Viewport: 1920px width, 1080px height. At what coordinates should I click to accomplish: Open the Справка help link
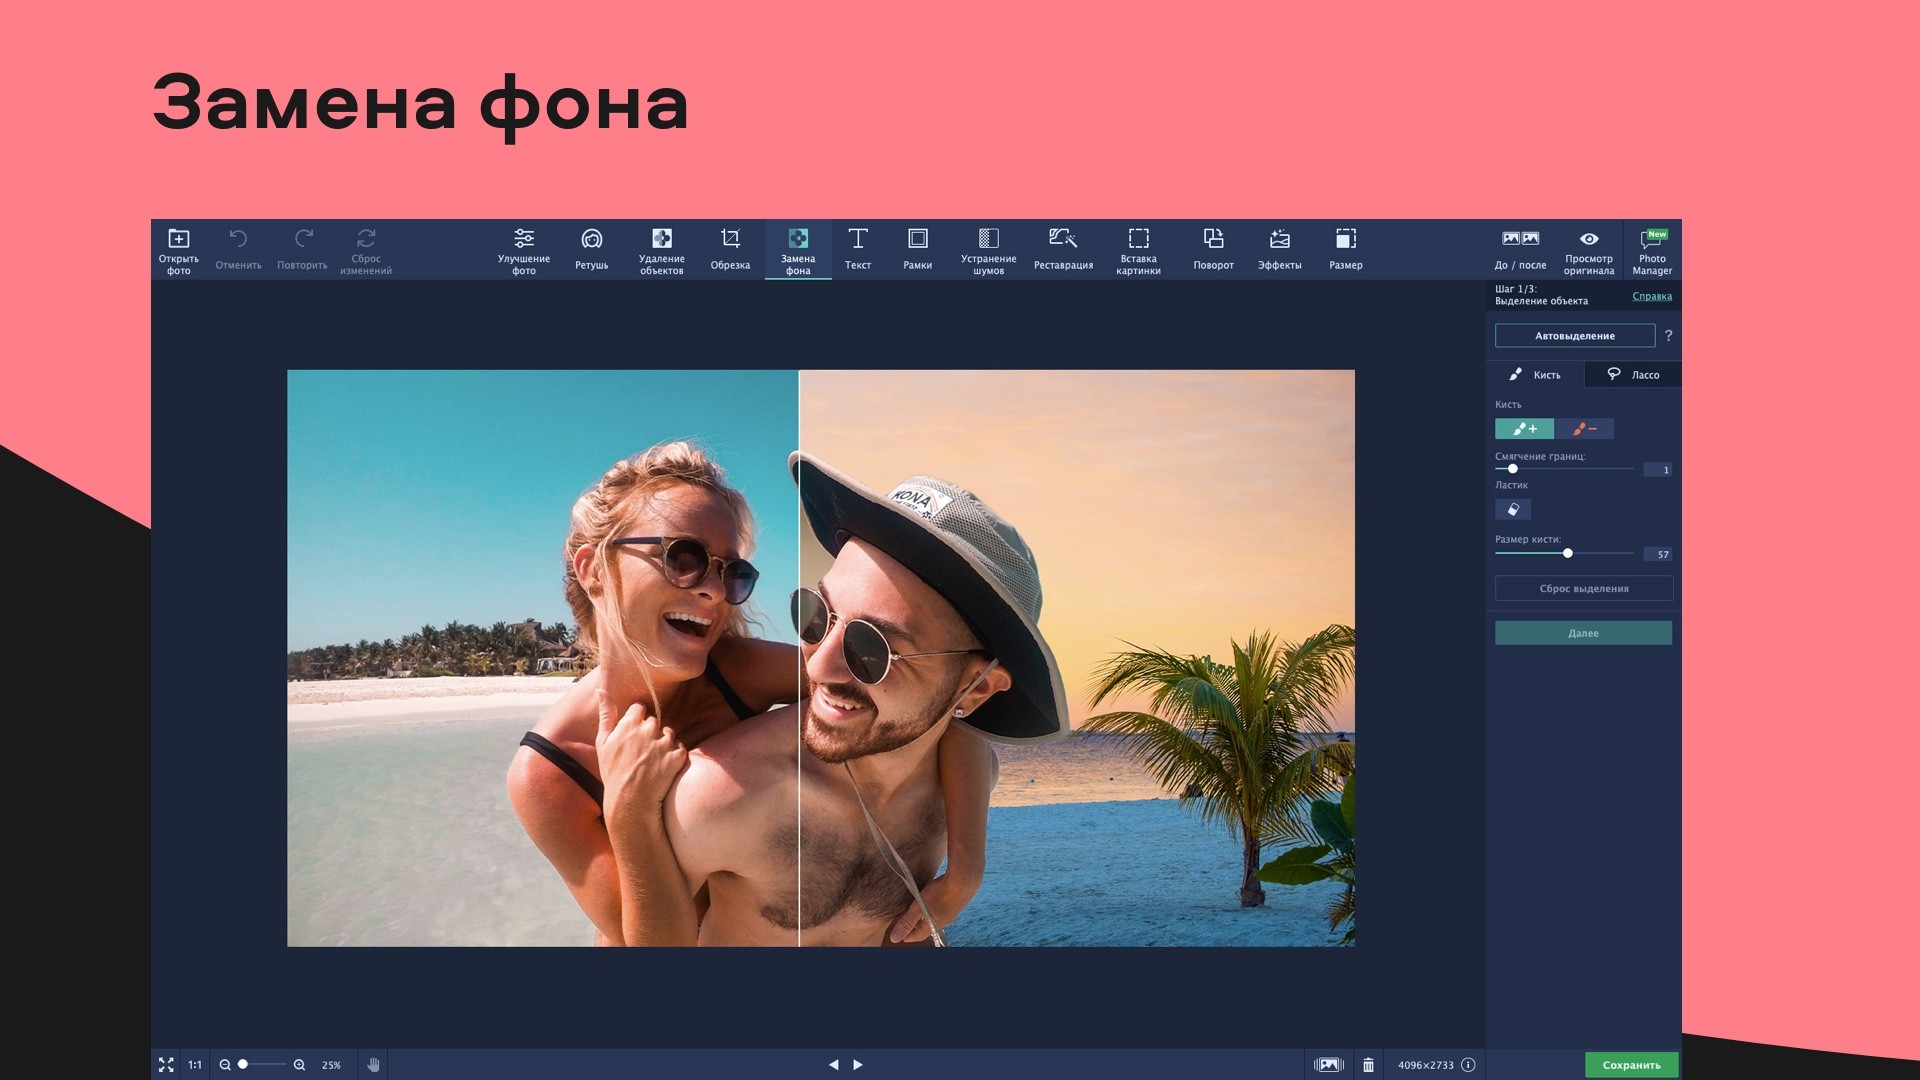tap(1651, 296)
